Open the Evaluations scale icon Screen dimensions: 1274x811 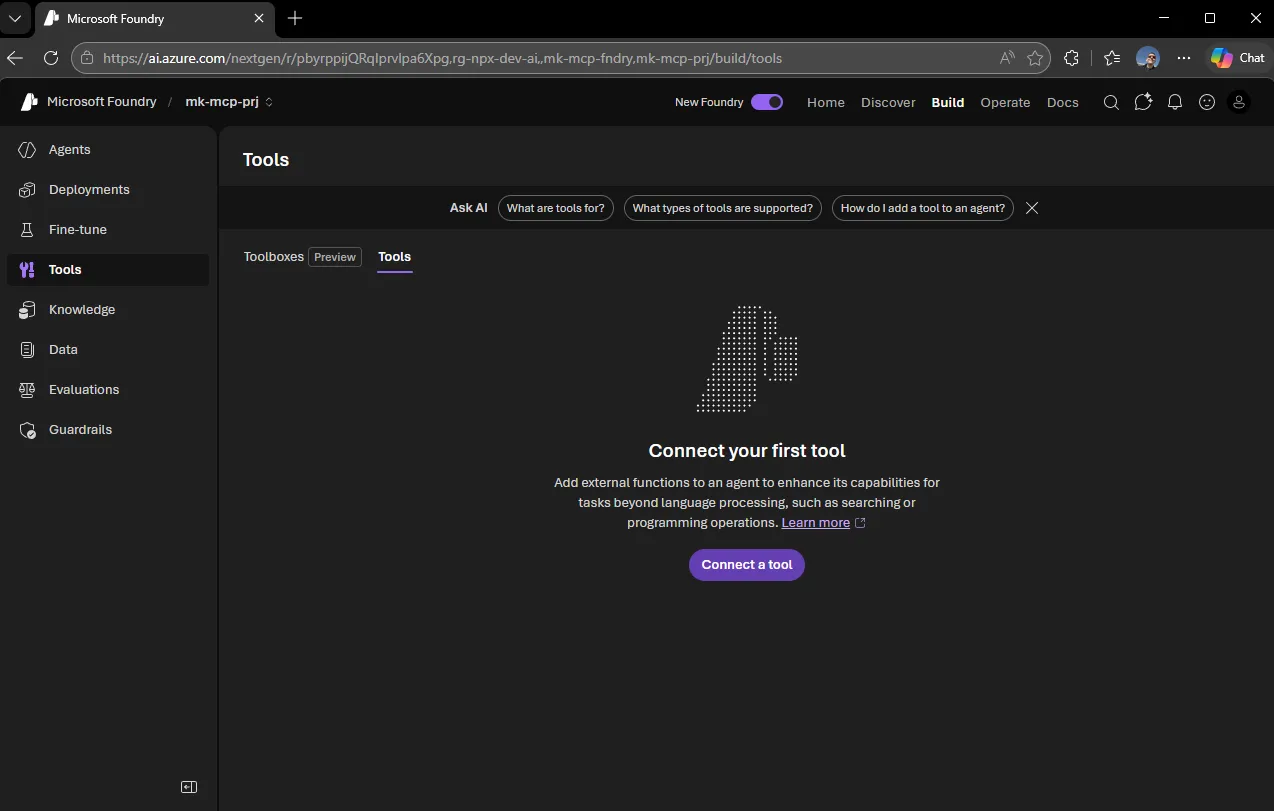pos(28,390)
